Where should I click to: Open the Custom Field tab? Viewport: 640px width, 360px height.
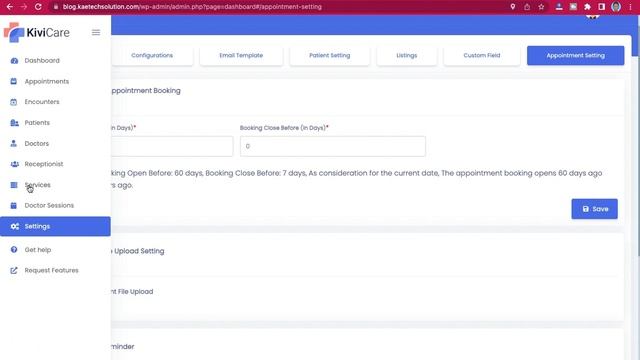[x=482, y=56]
